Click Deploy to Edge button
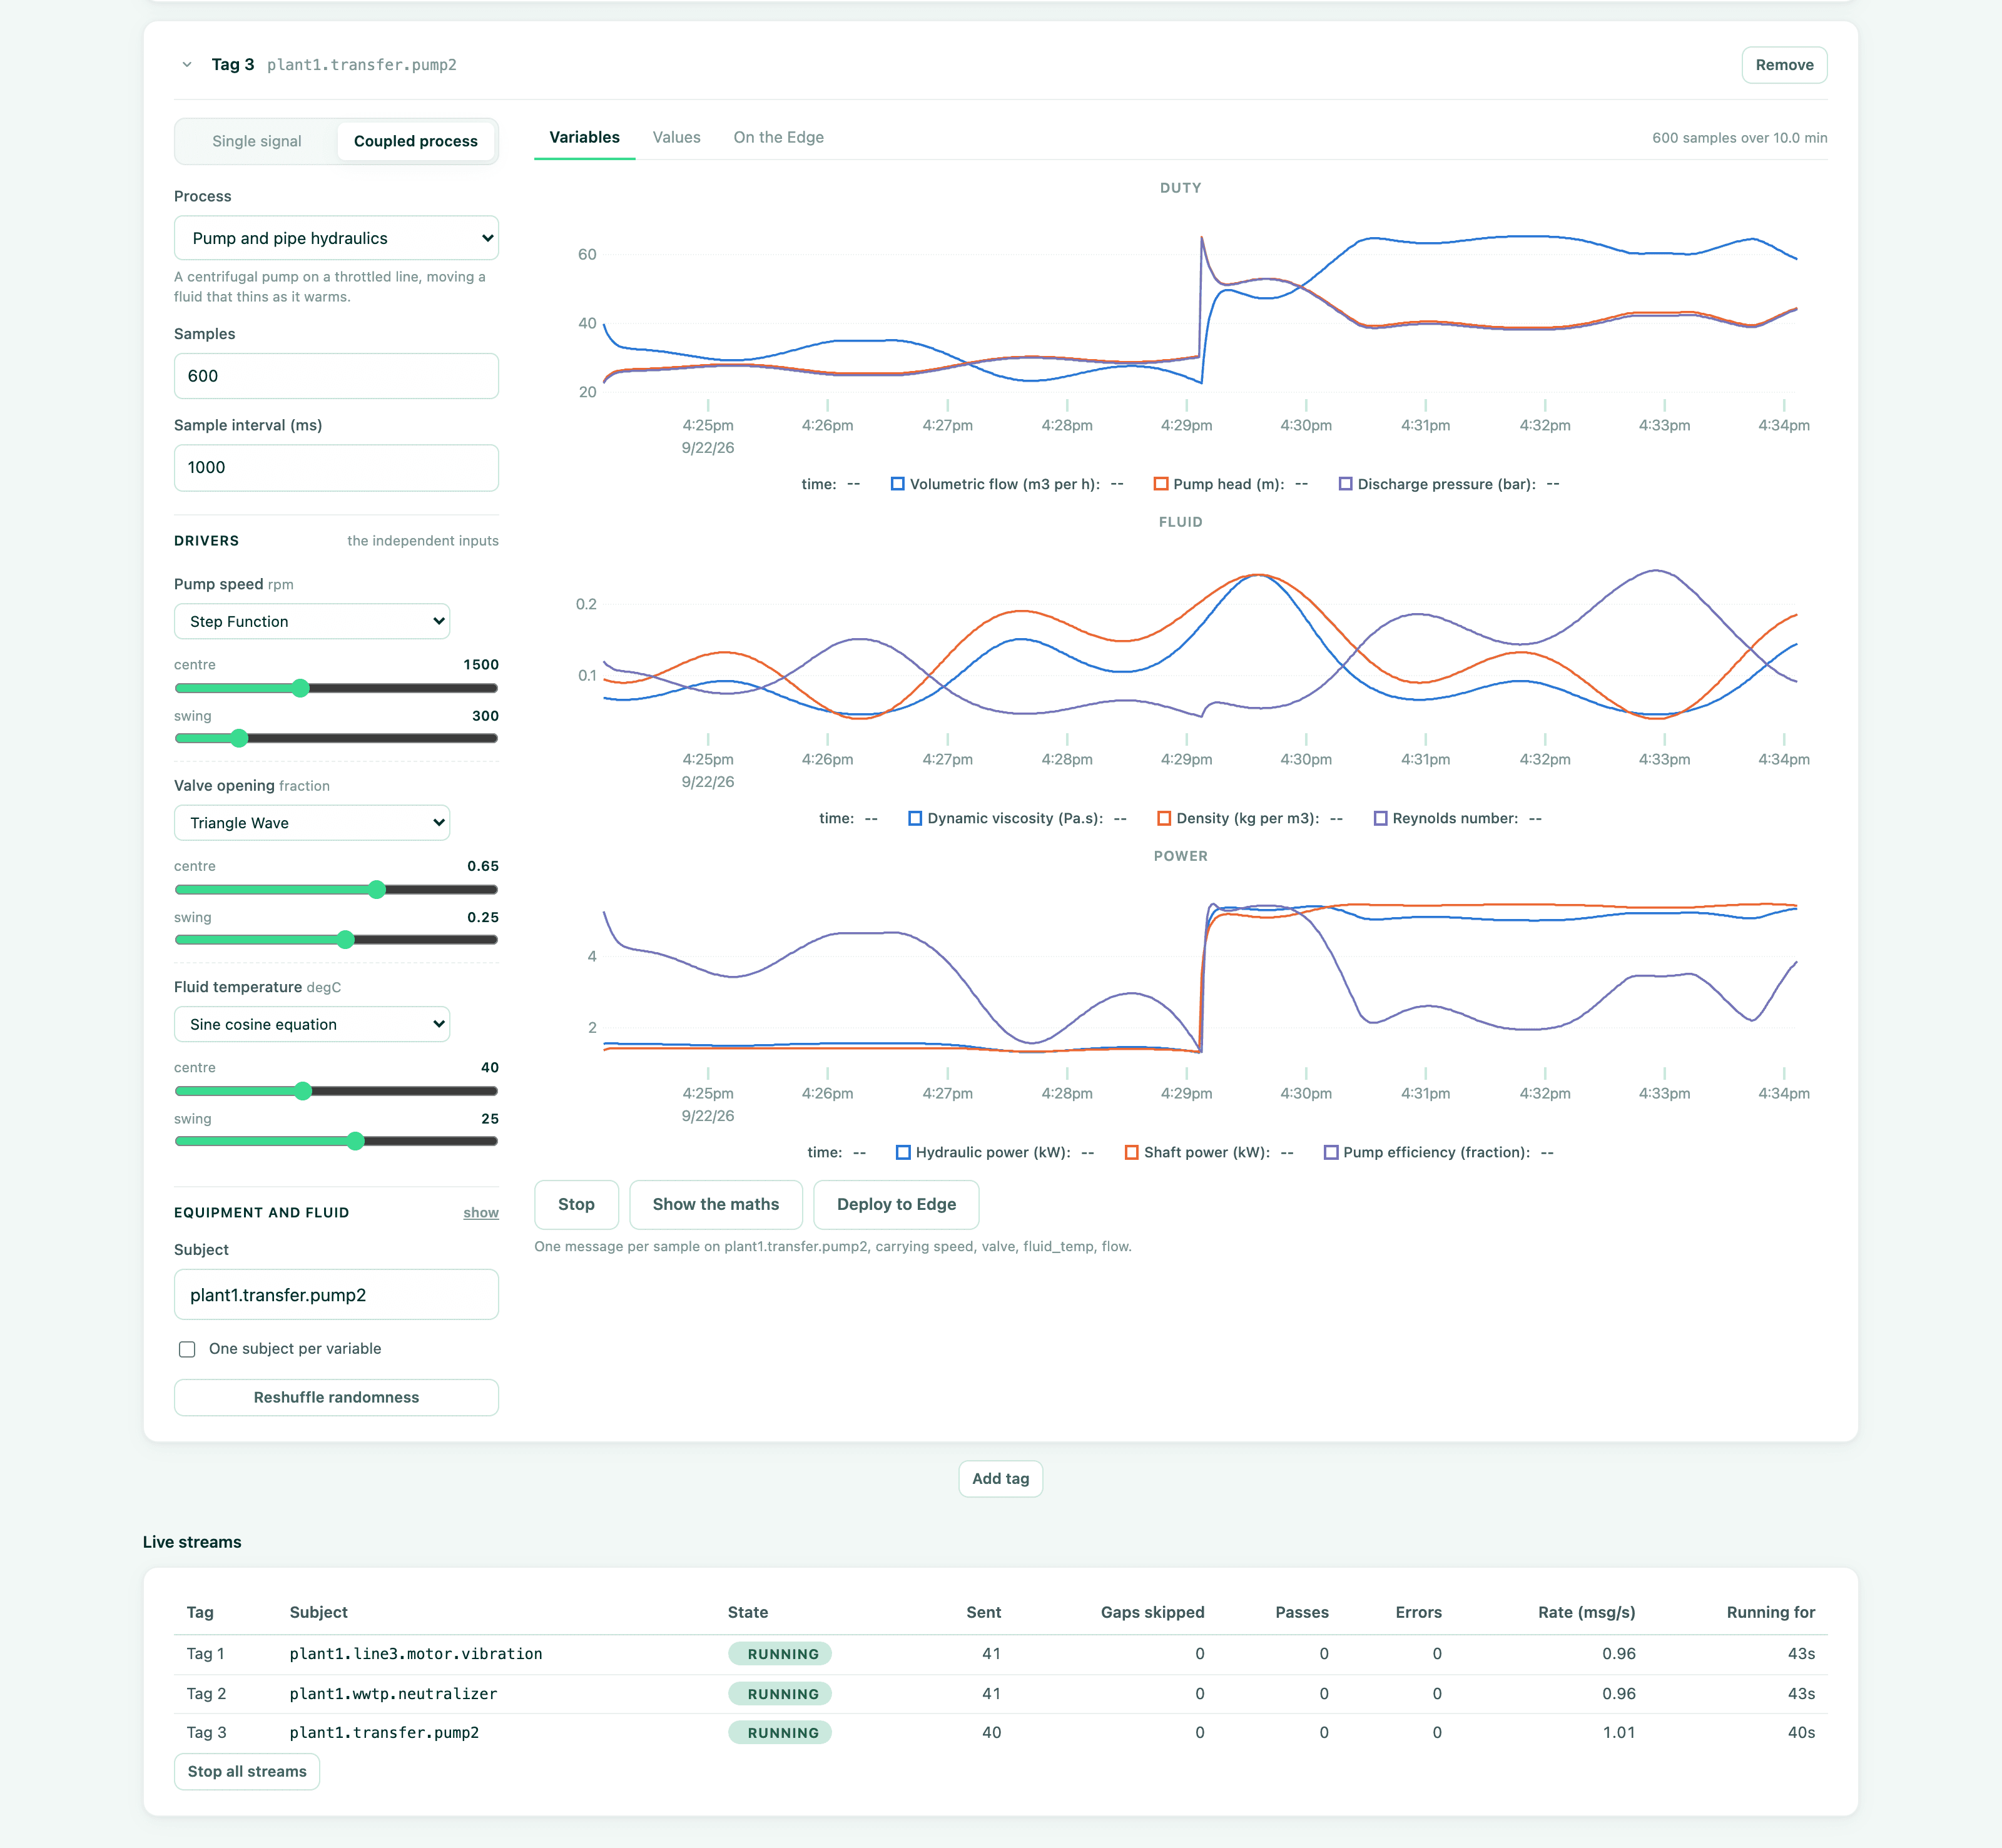Viewport: 2002px width, 1848px height. [x=896, y=1204]
